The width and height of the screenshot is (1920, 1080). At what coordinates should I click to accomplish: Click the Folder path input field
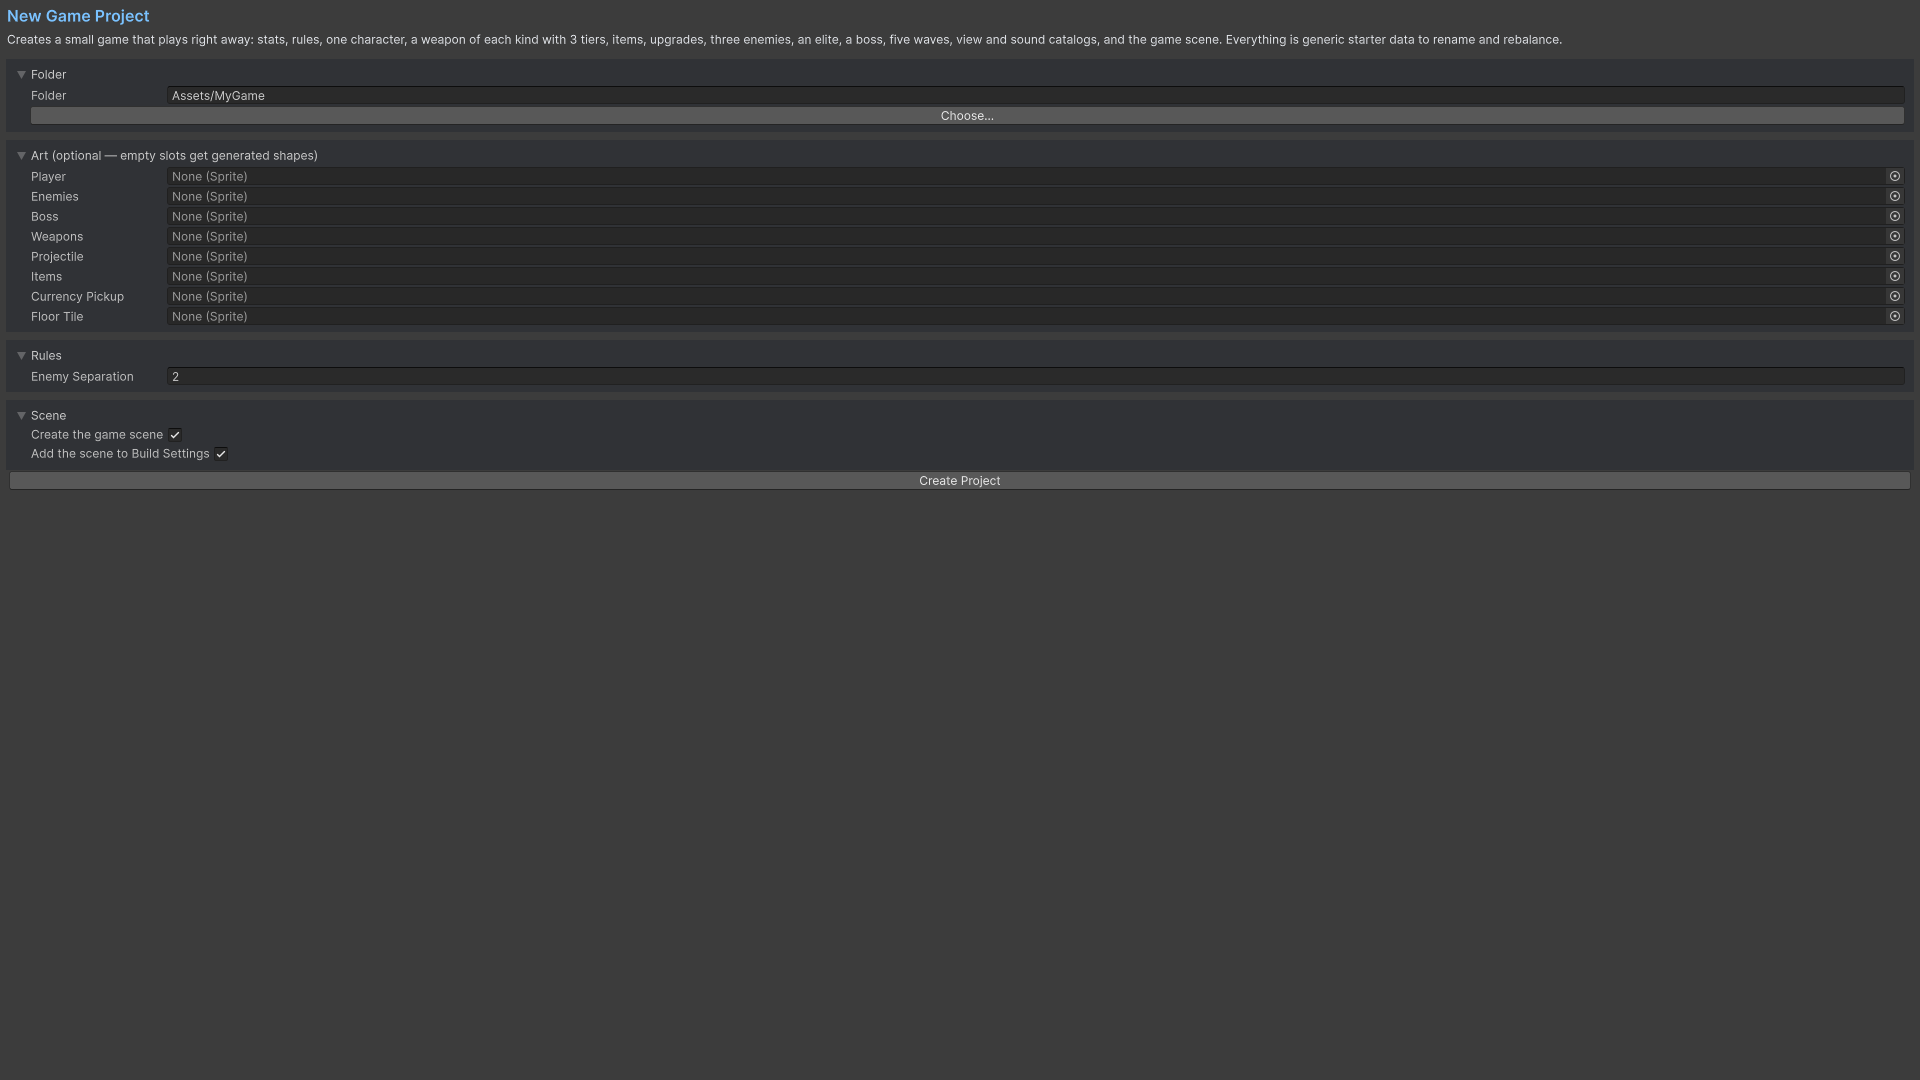click(x=1035, y=96)
